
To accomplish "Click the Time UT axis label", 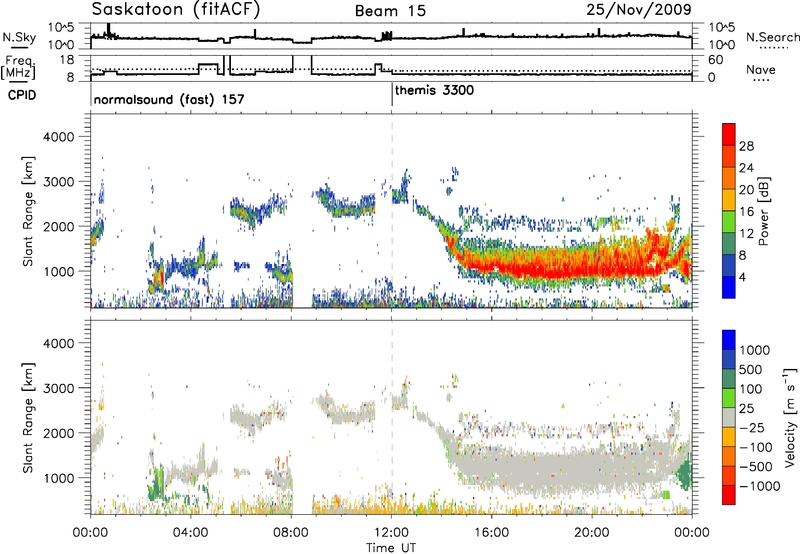I will click(x=391, y=548).
